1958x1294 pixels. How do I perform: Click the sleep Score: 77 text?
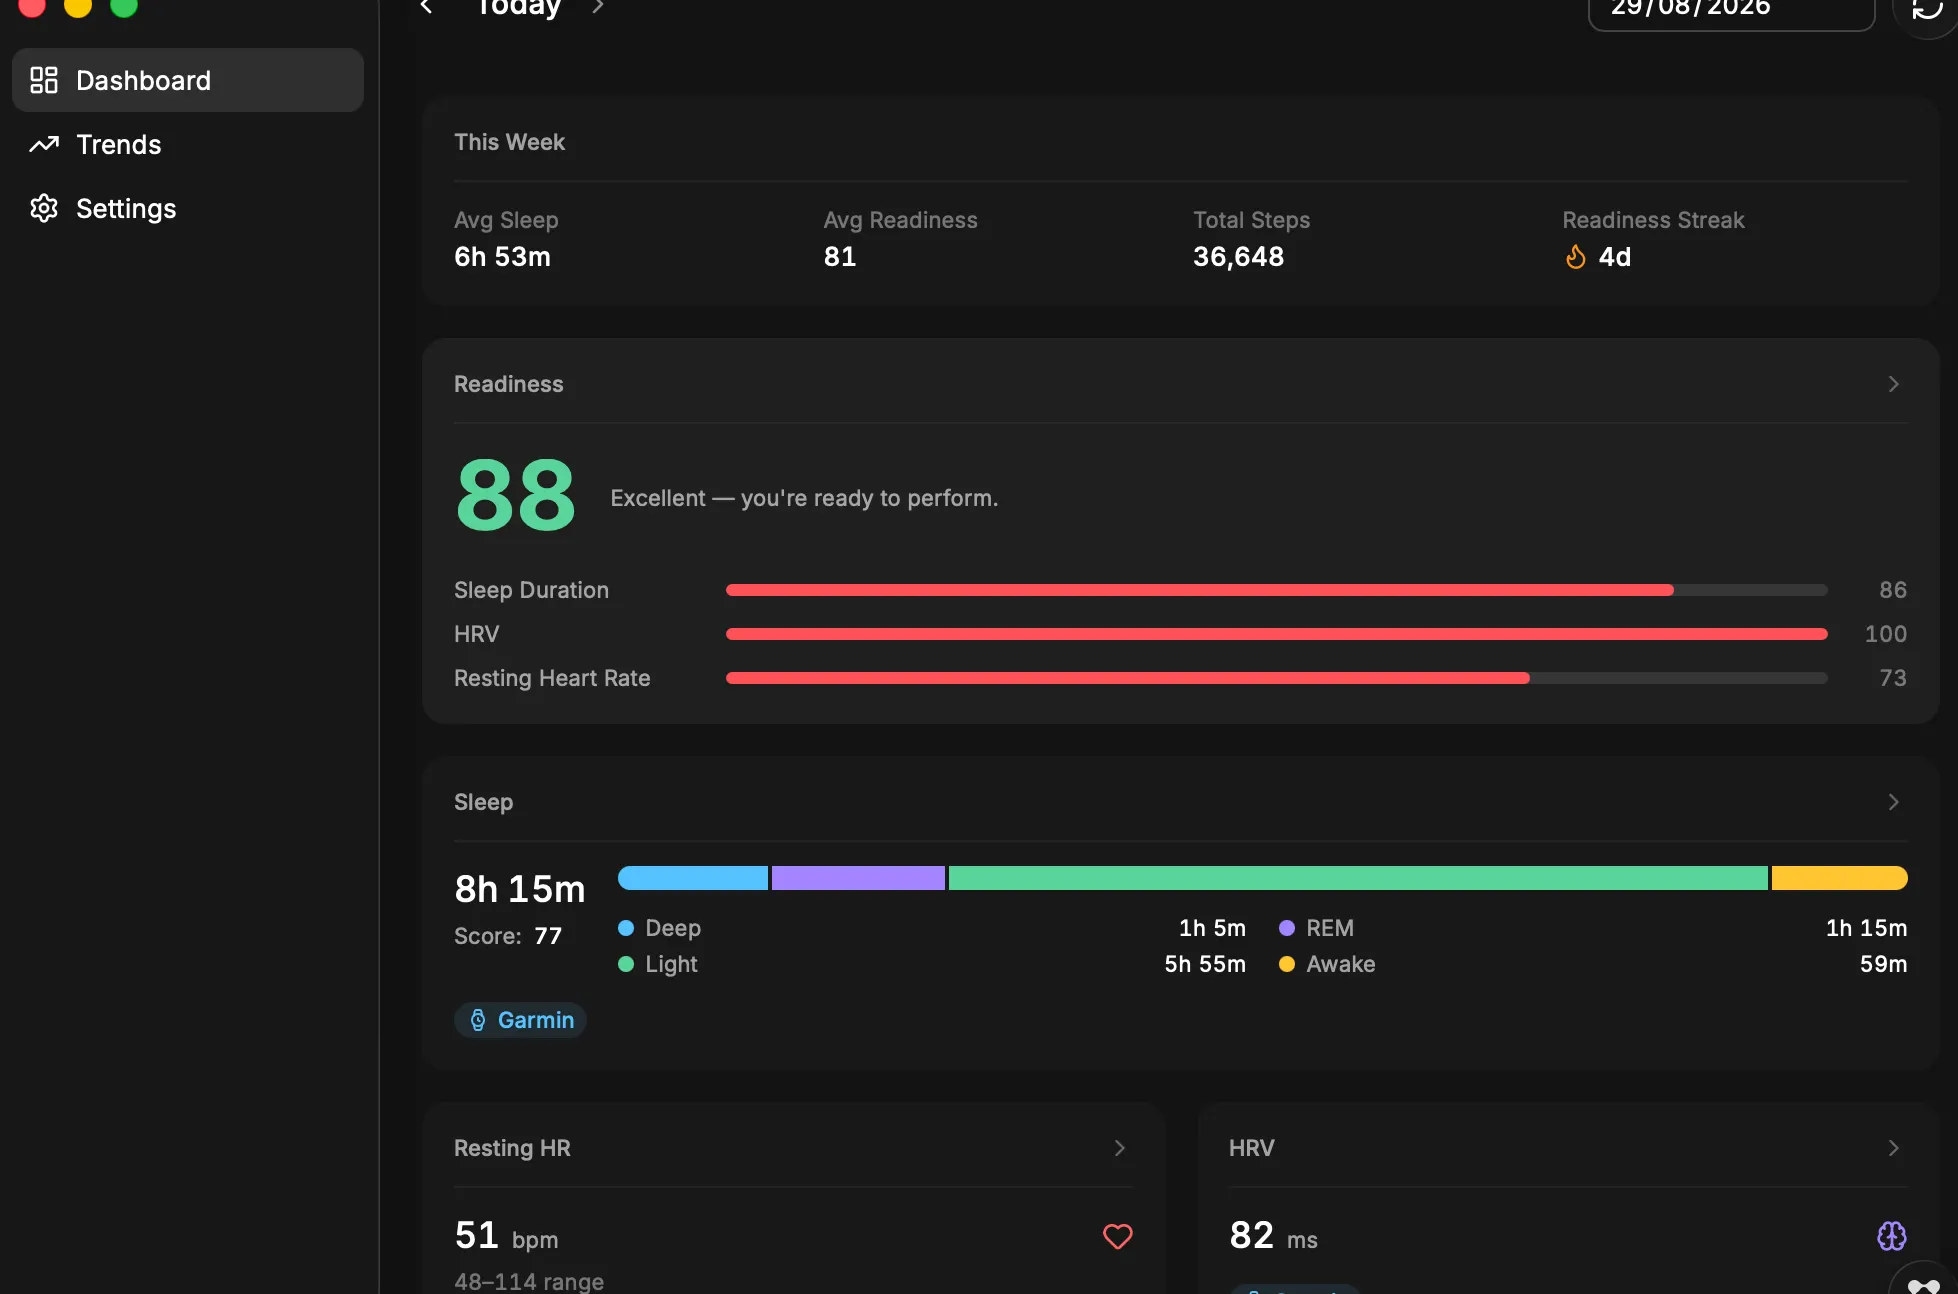click(x=508, y=936)
